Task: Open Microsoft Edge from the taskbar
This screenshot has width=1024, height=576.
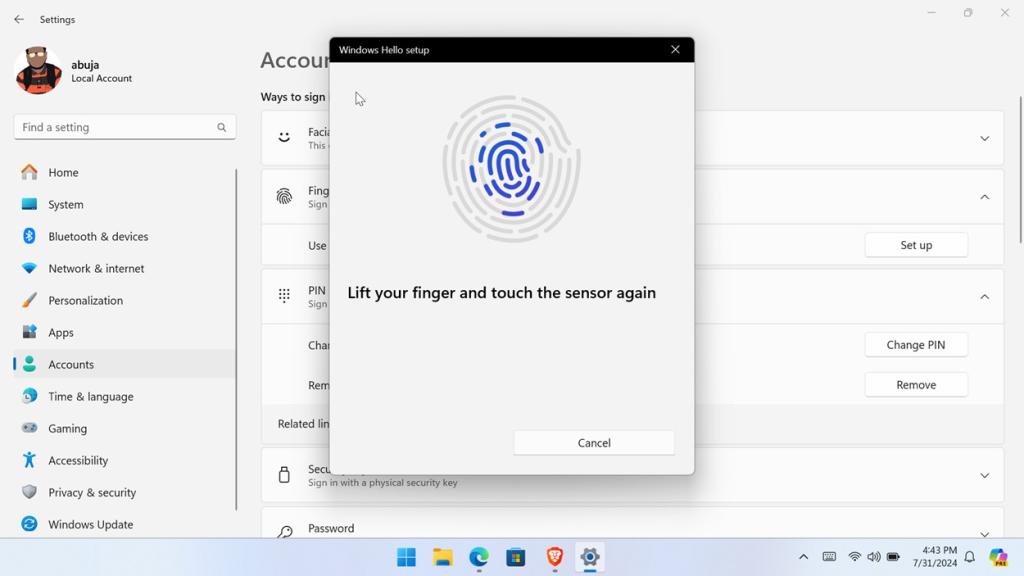Action: click(479, 557)
